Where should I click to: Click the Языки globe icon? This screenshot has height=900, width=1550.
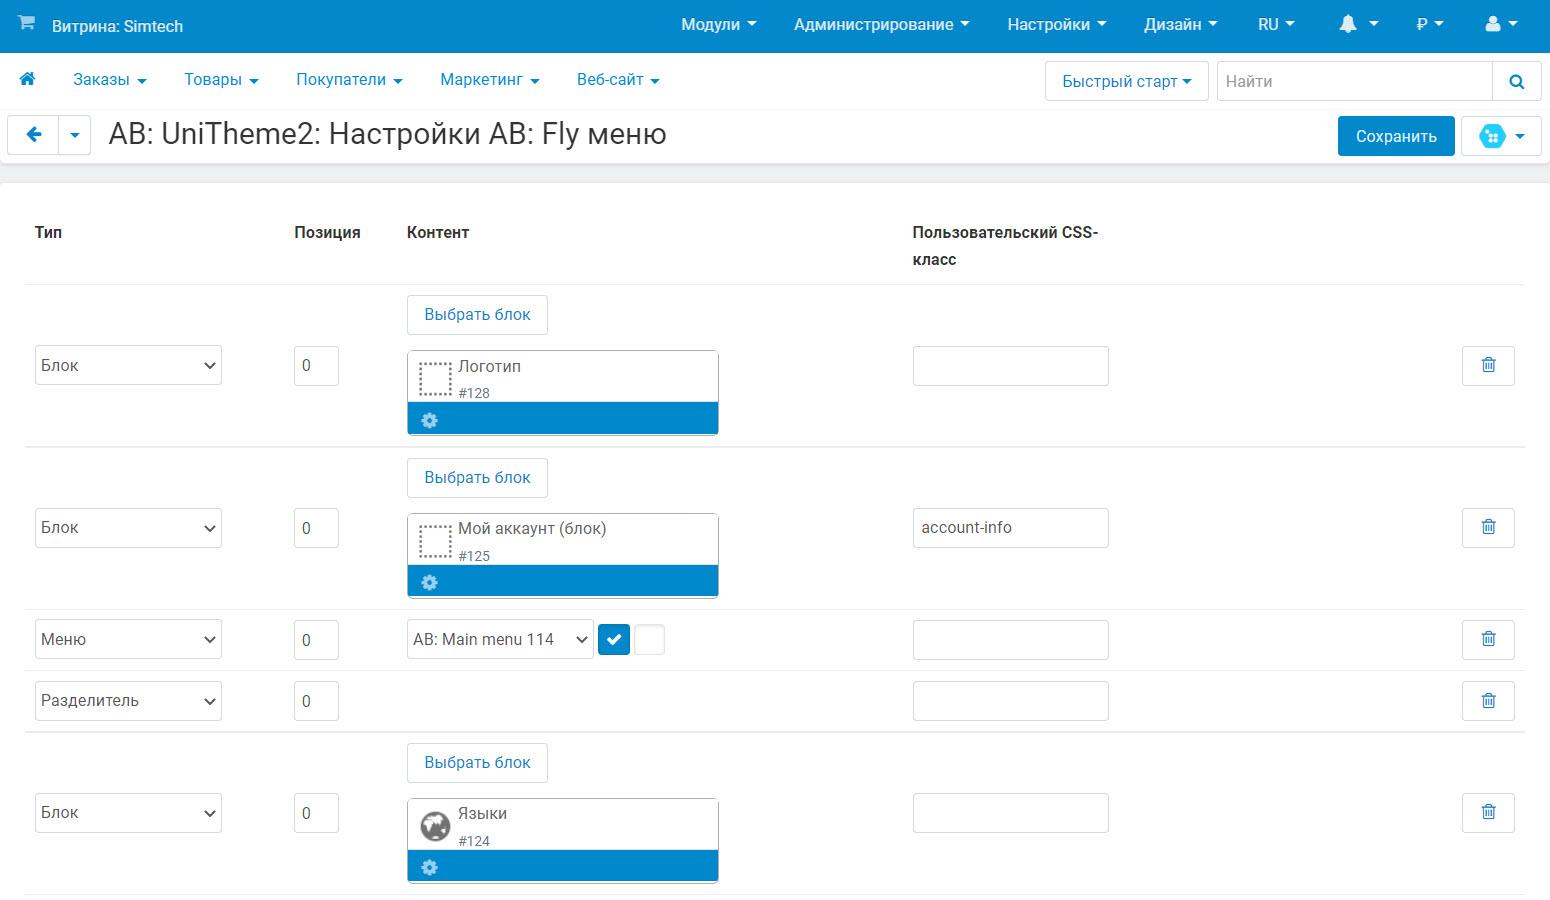click(435, 826)
